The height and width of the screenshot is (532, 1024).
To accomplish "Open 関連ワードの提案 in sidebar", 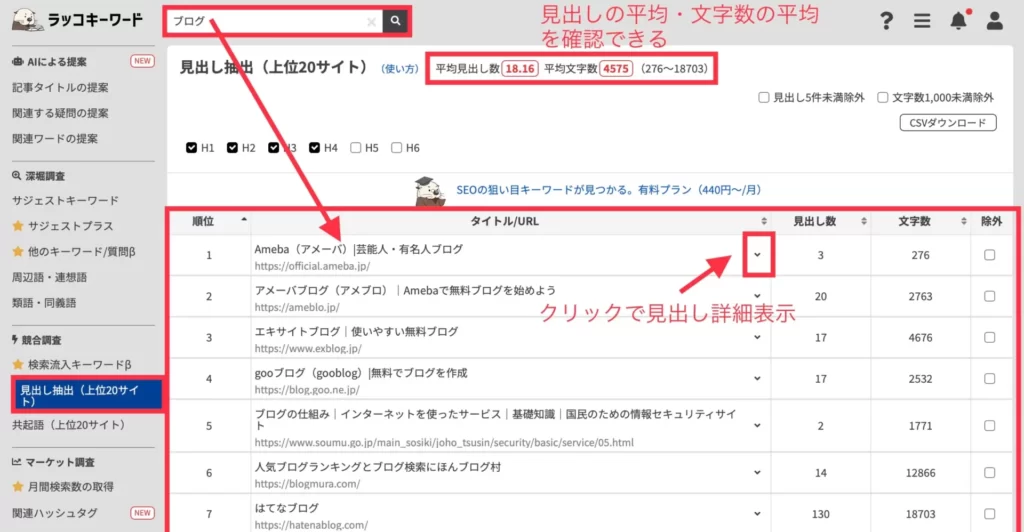I will click(x=55, y=138).
